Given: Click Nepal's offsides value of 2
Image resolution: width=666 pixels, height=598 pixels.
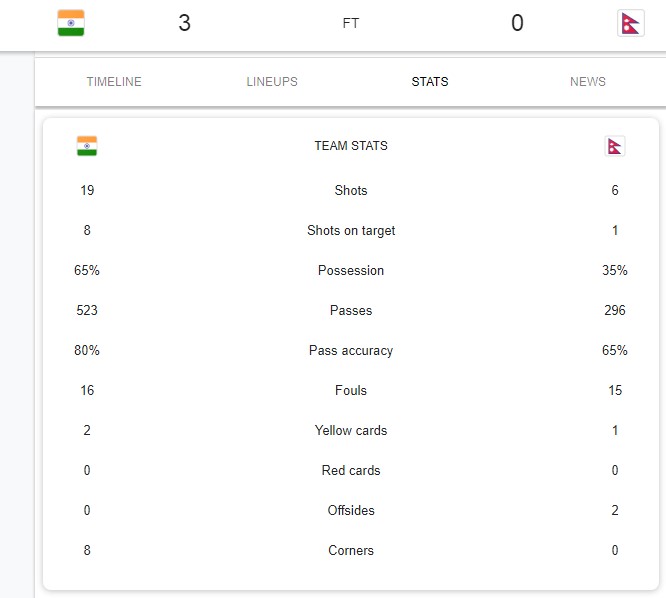Looking at the screenshot, I should pyautogui.click(x=615, y=510).
